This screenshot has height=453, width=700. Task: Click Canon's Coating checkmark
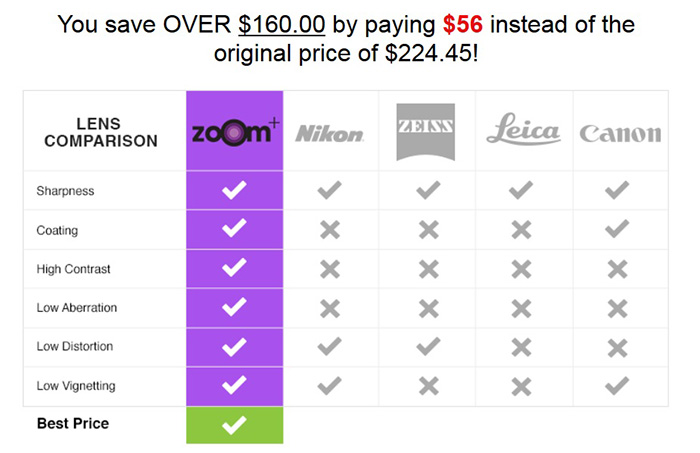click(x=617, y=229)
